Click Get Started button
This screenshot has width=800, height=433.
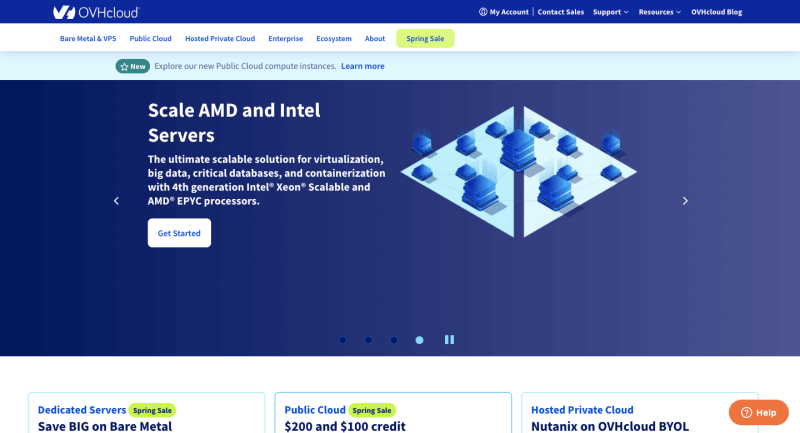pos(179,233)
